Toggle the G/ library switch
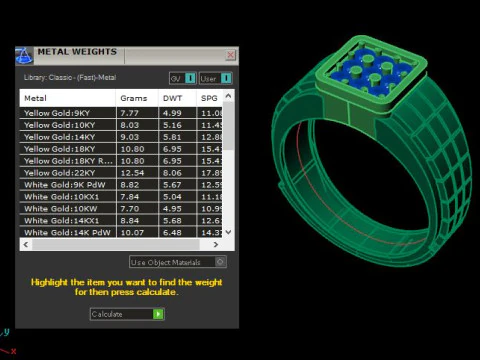Viewport: 480px width, 360px height. (x=183, y=78)
